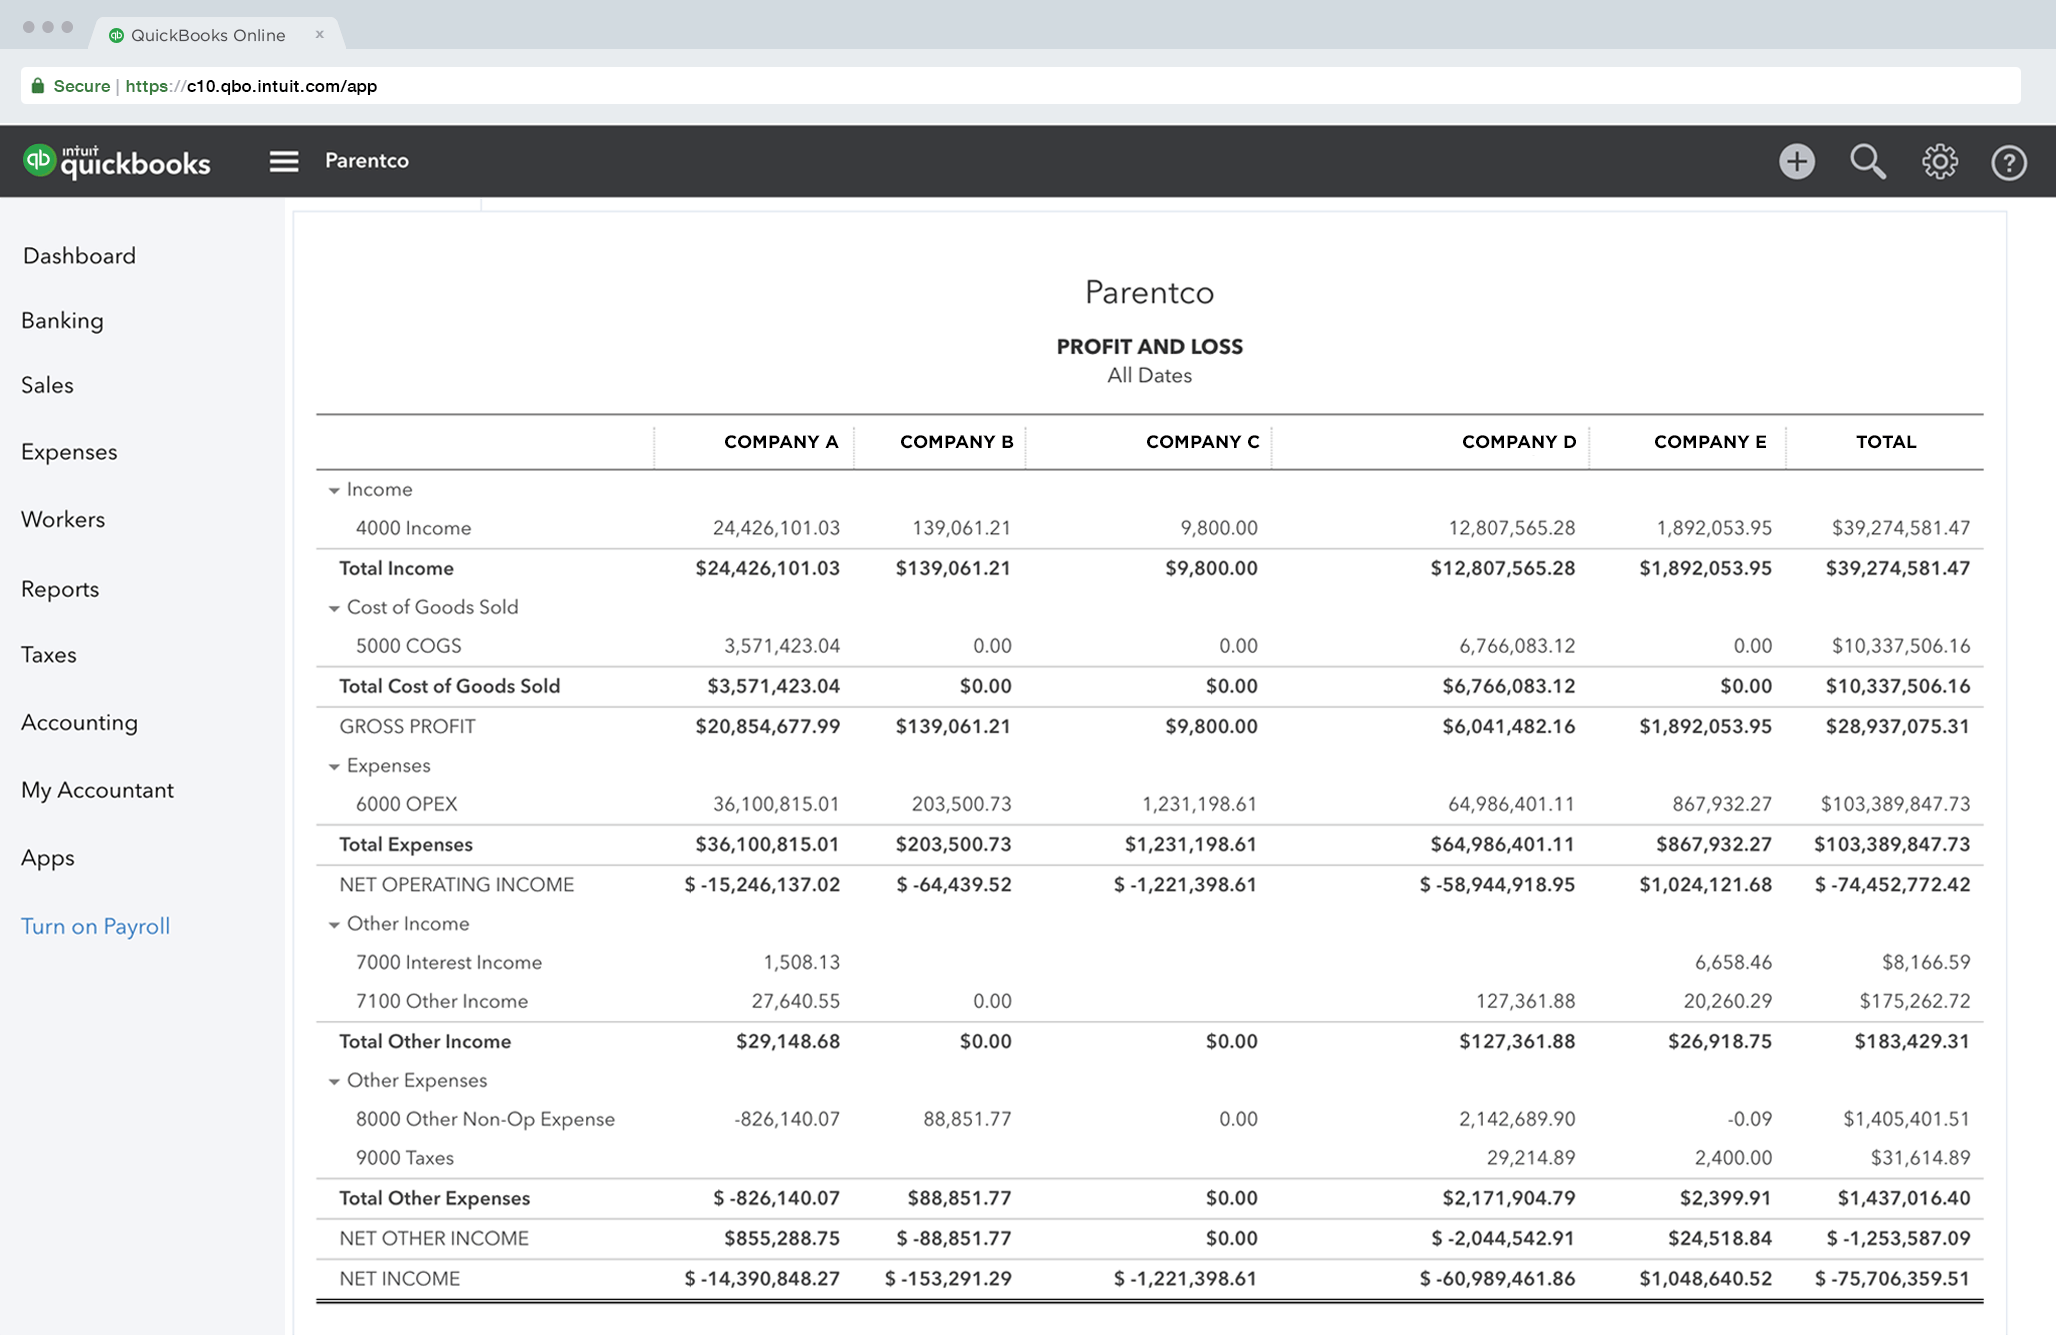Open Sales in the sidebar

[x=47, y=385]
